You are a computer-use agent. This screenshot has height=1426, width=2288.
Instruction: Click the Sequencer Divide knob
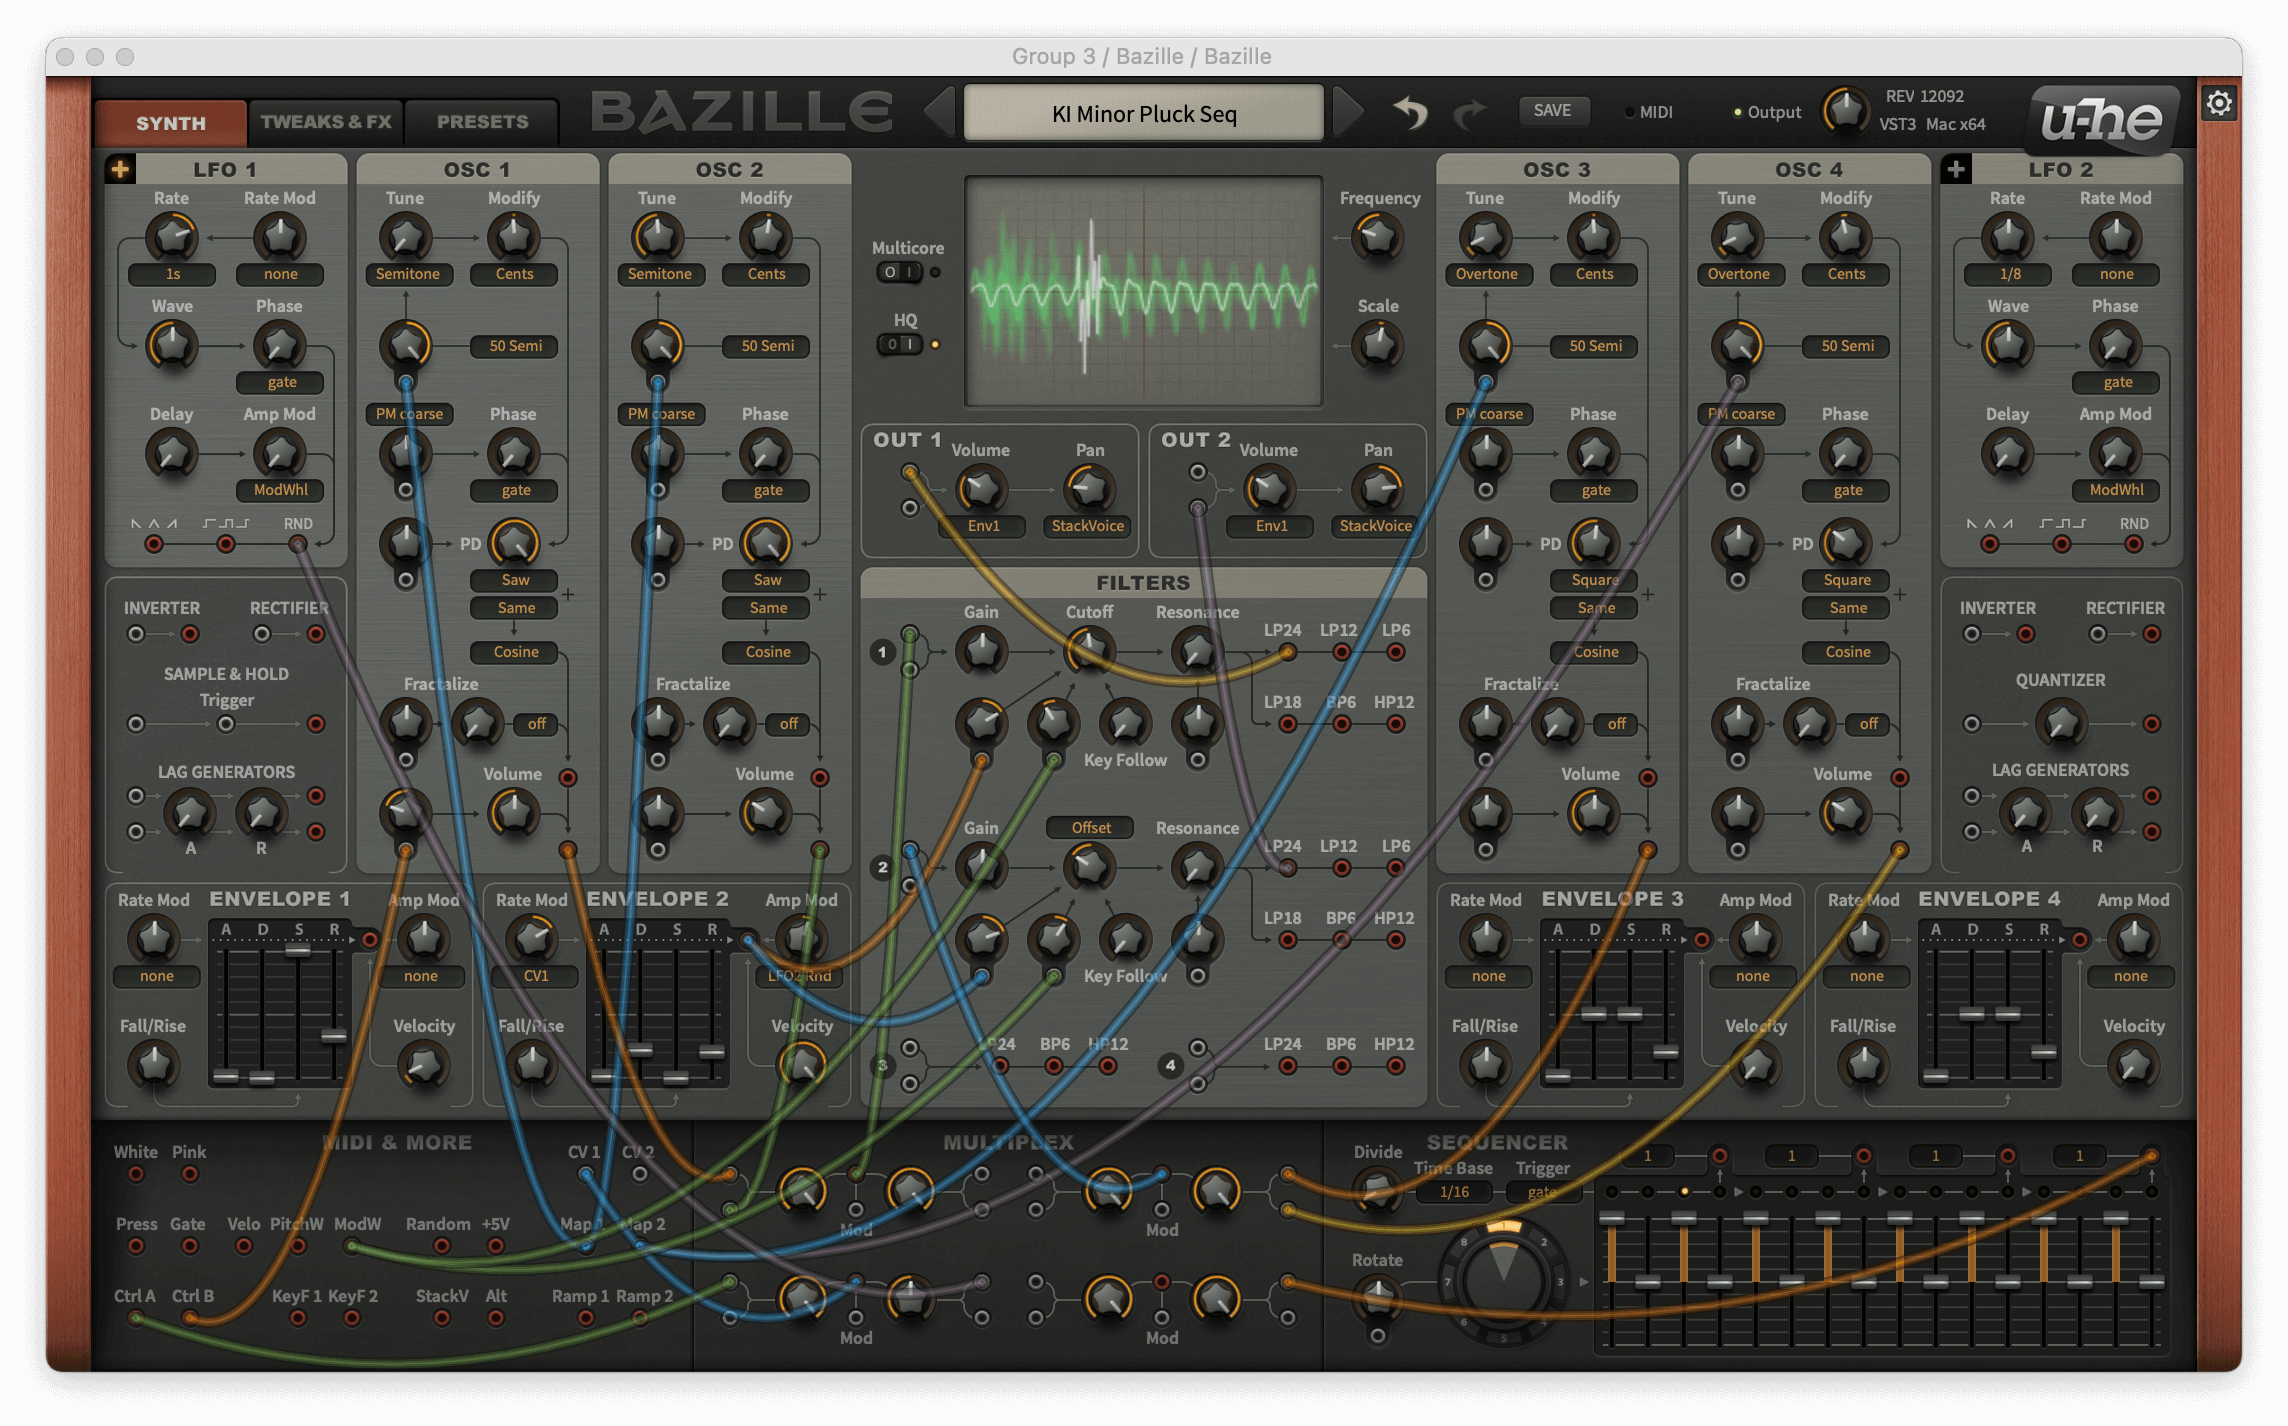[x=1378, y=1189]
